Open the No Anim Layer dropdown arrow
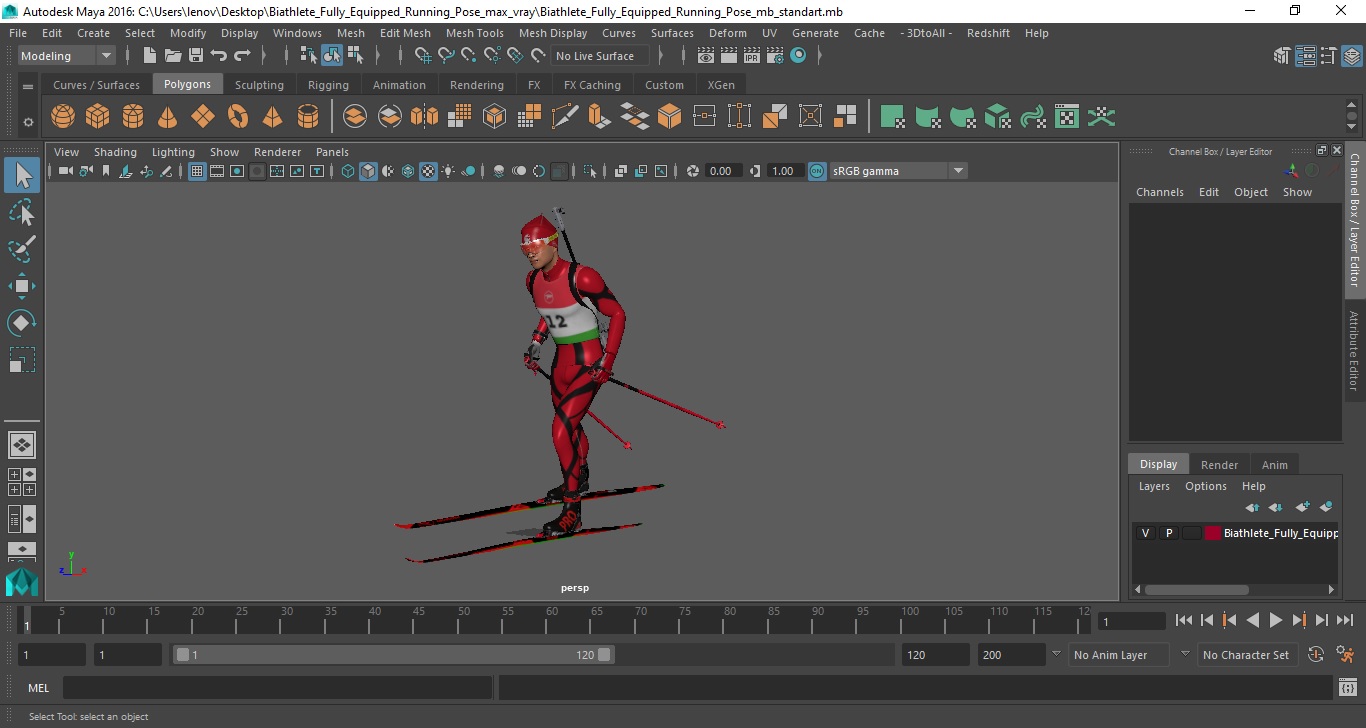Screen dimensions: 1366x728 coord(1056,654)
